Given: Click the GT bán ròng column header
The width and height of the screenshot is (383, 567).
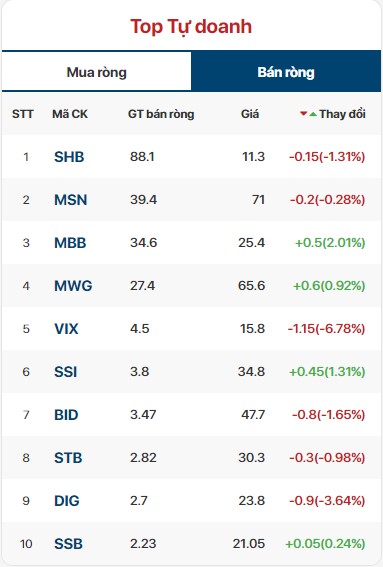Looking at the screenshot, I should pos(161,114).
